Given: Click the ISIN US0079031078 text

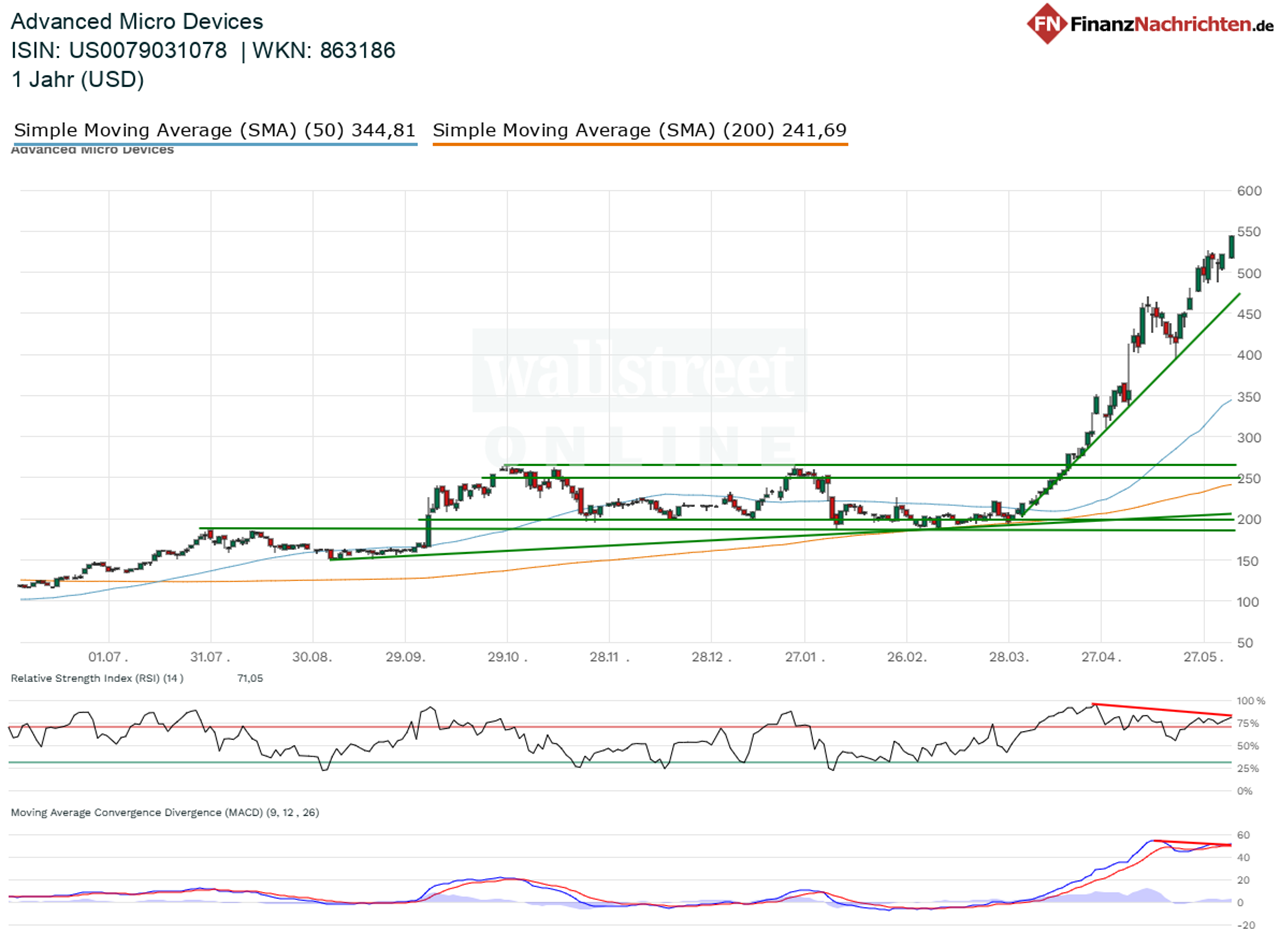Looking at the screenshot, I should pos(119,50).
